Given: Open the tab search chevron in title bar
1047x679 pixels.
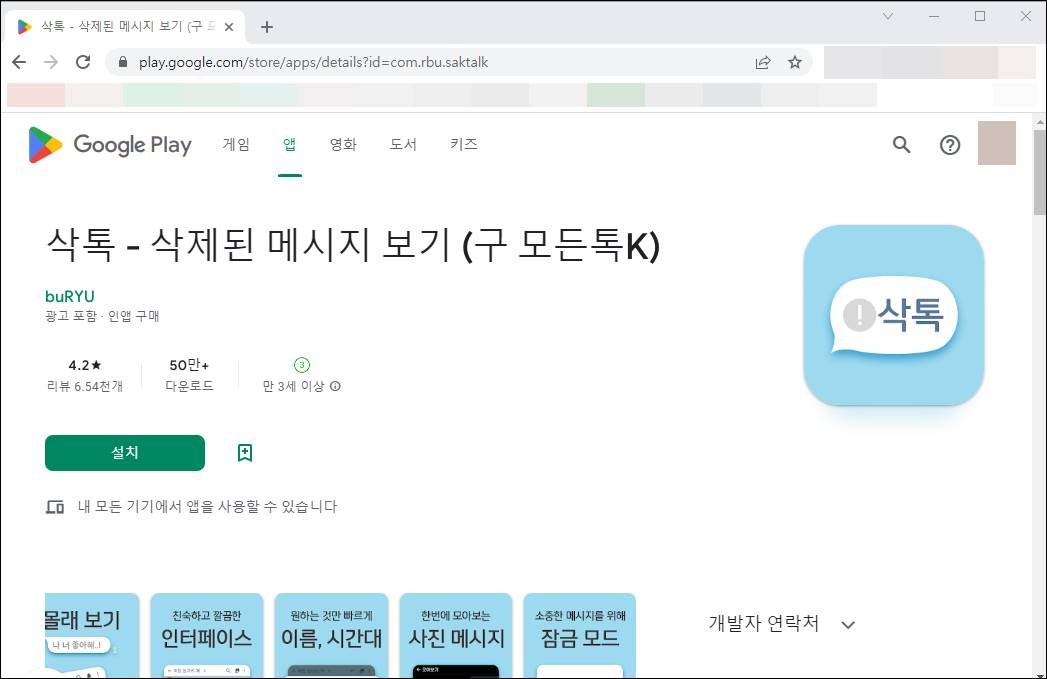Looking at the screenshot, I should pos(887,15).
